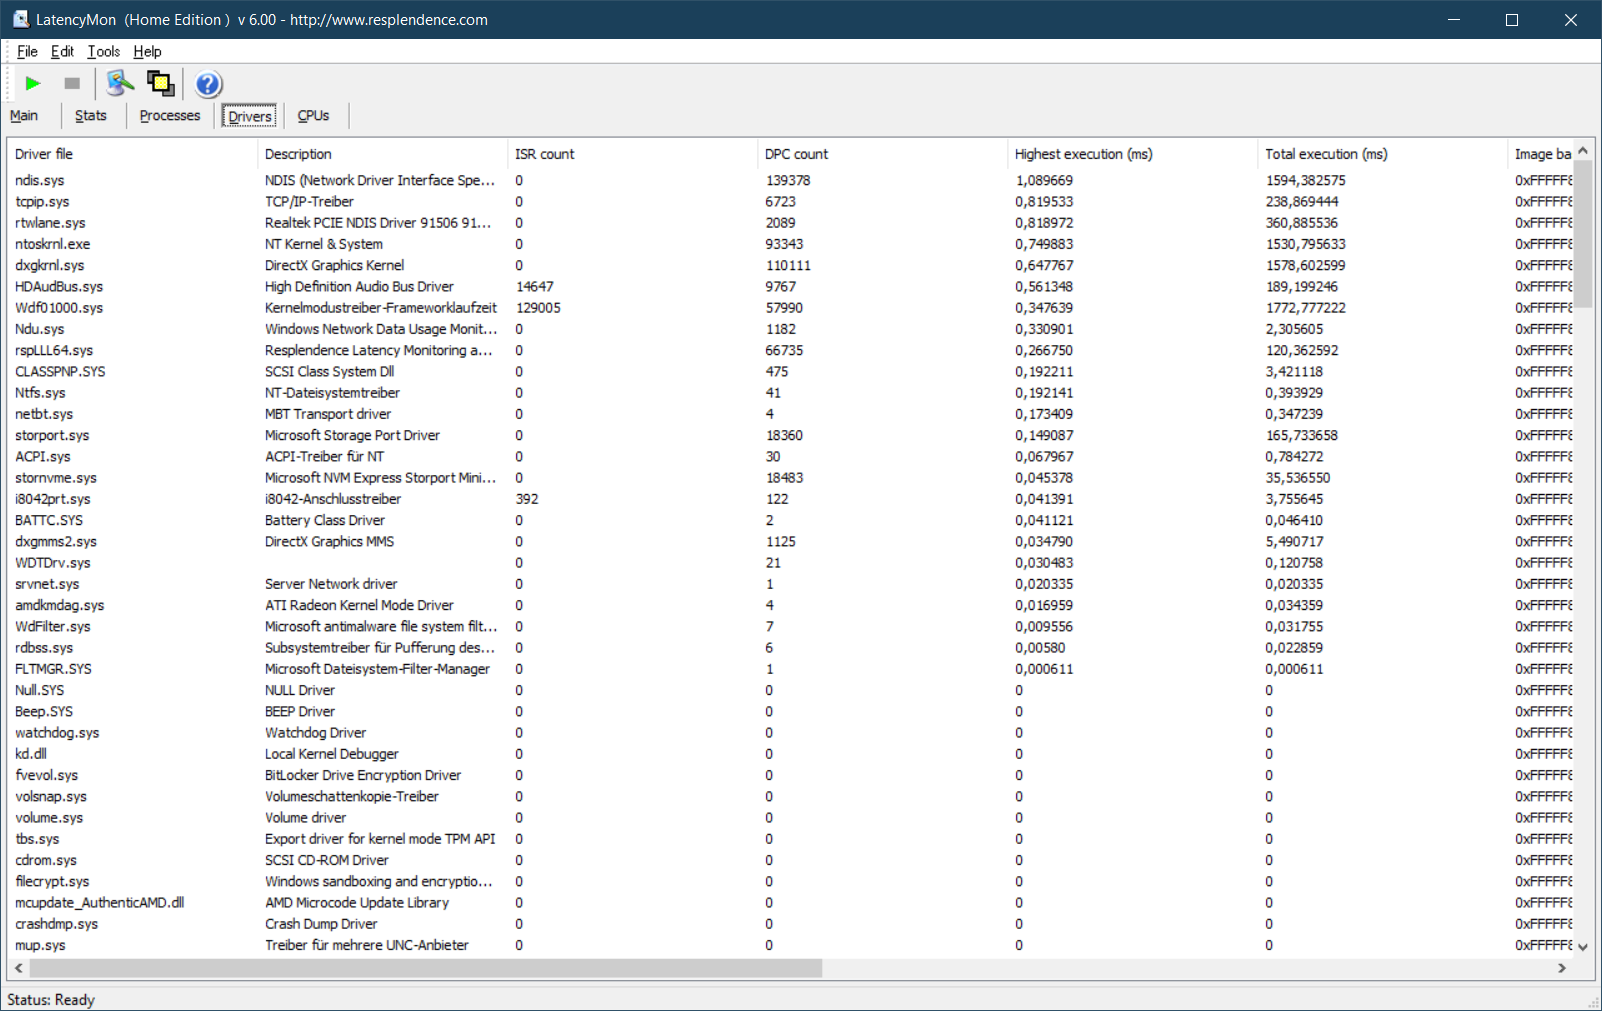Switch to the CPUs tab
The image size is (1602, 1011).
click(x=313, y=116)
